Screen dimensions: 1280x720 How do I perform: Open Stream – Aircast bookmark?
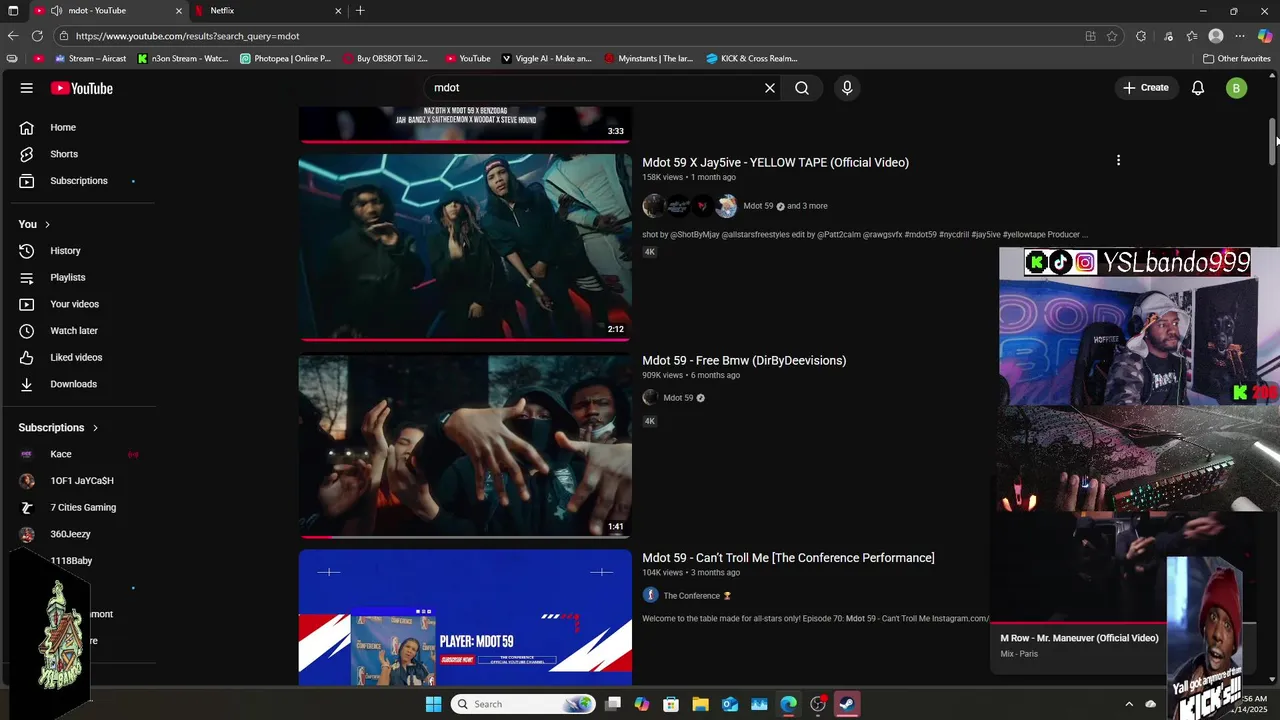(91, 58)
